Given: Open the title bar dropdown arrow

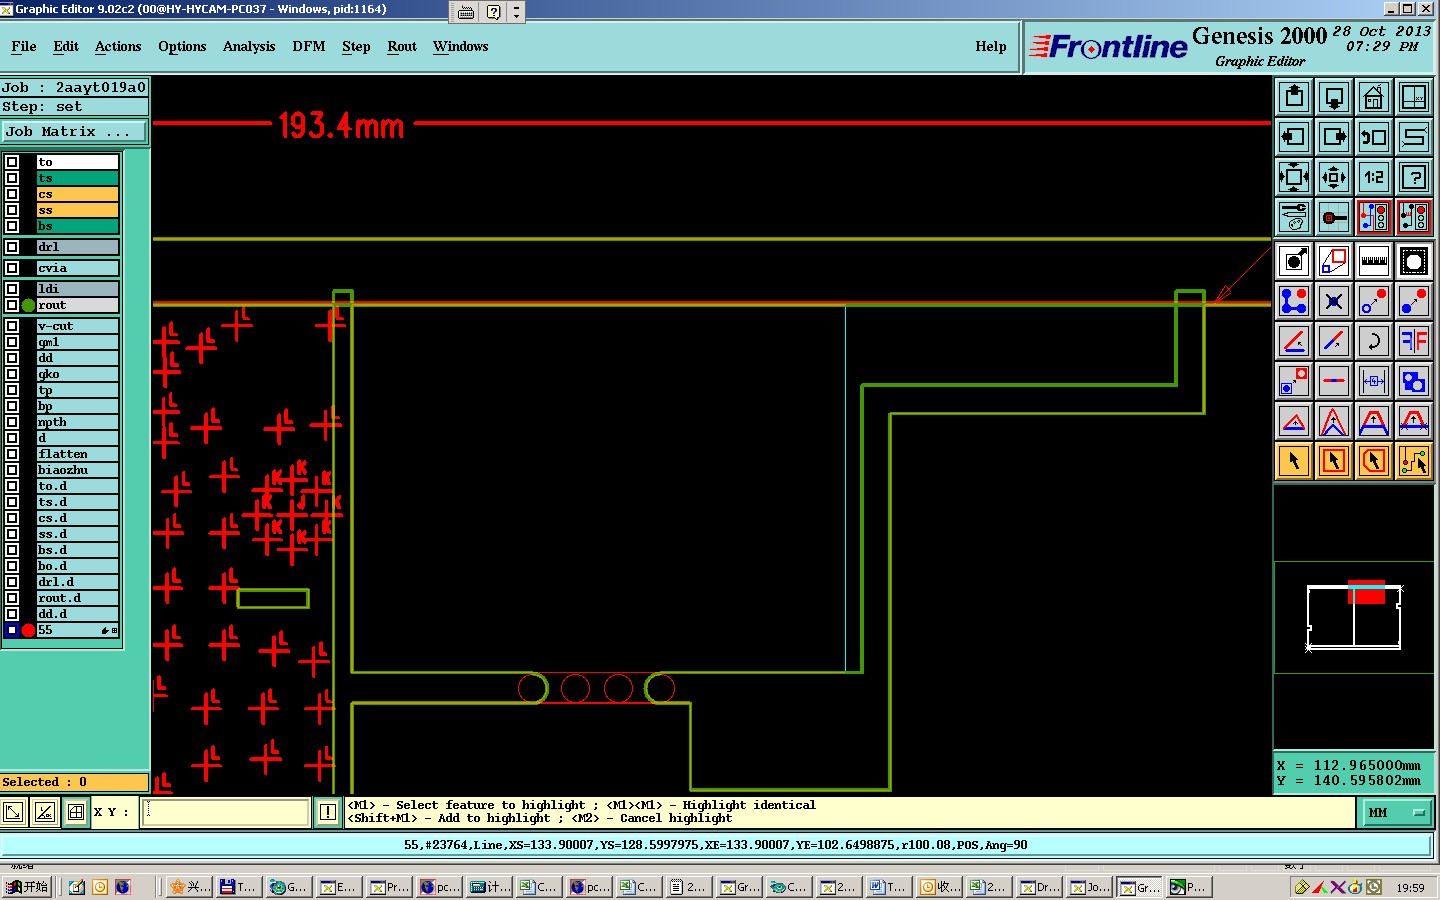Looking at the screenshot, I should click(x=516, y=12).
